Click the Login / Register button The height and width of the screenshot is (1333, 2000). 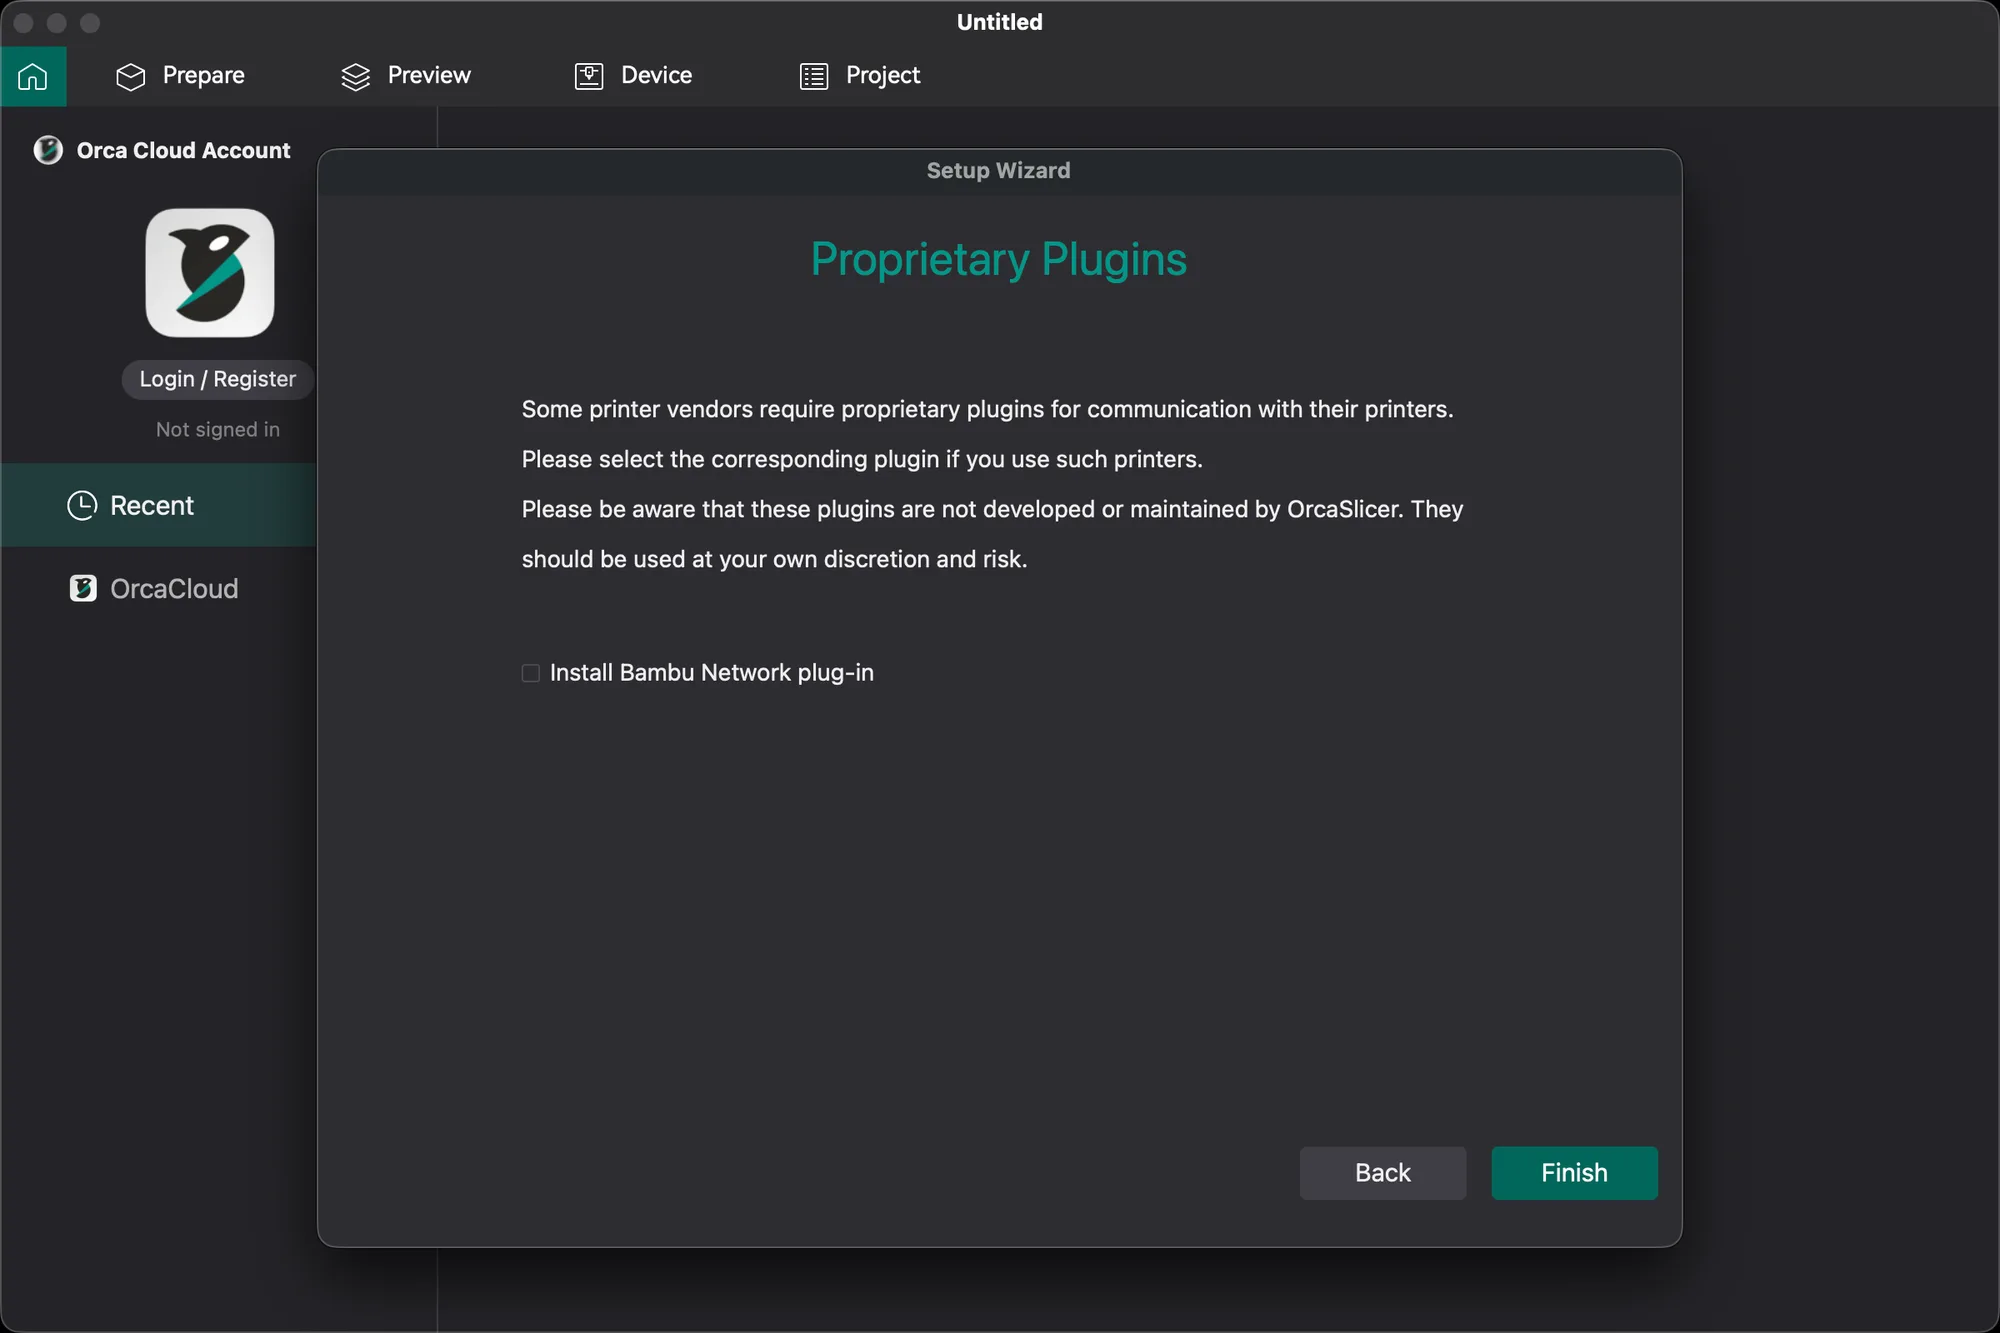coord(218,379)
